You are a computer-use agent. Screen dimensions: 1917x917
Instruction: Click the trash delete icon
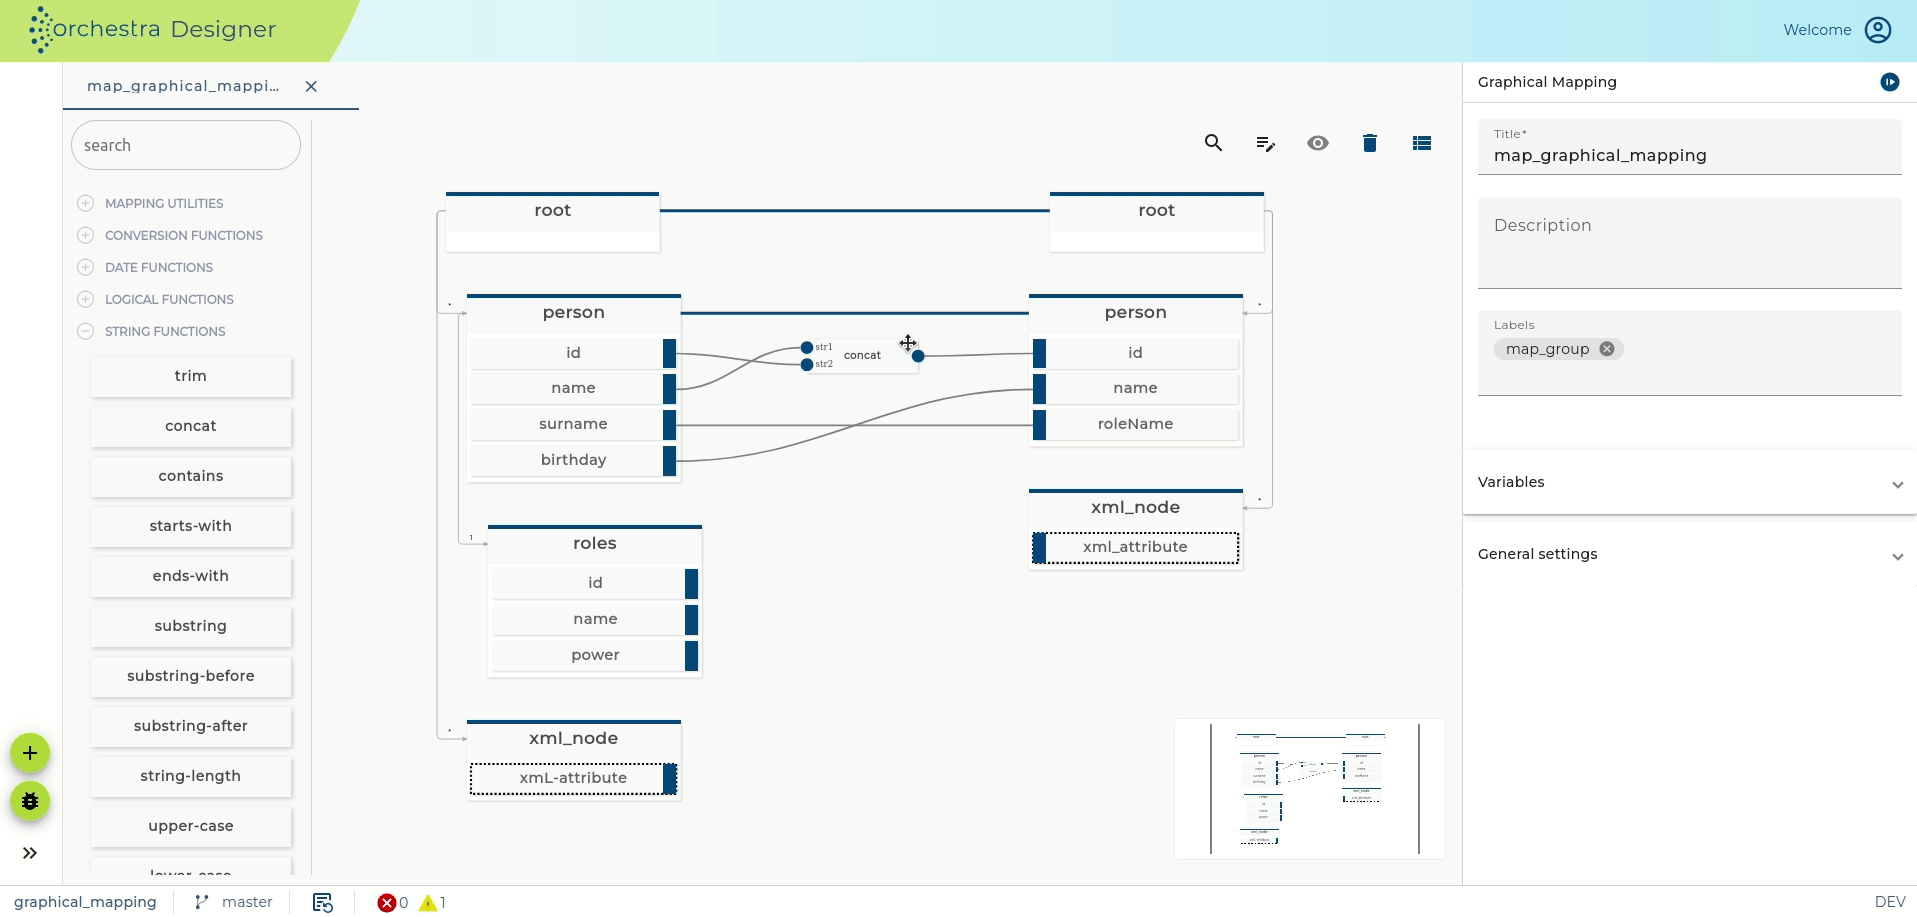1370,143
